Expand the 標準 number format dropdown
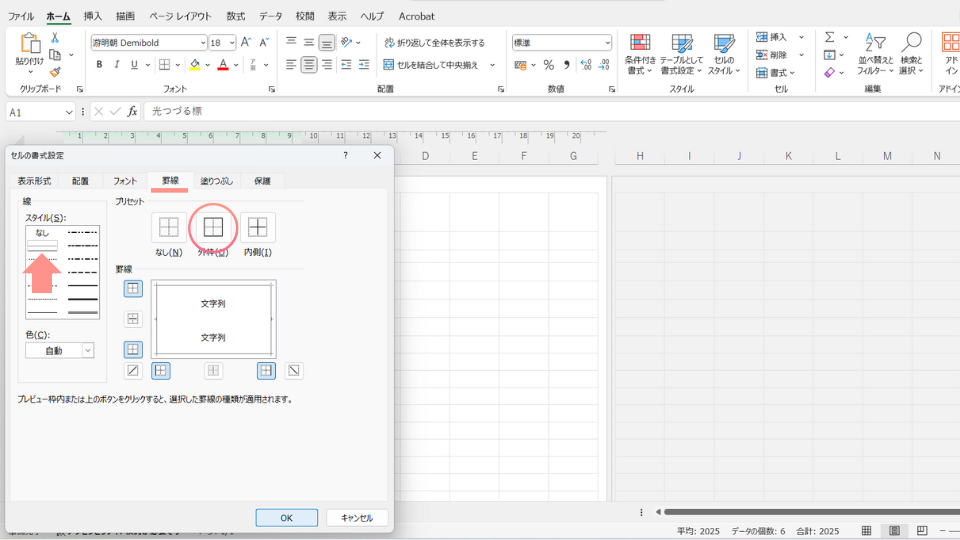The height and width of the screenshot is (540, 960). (x=606, y=43)
